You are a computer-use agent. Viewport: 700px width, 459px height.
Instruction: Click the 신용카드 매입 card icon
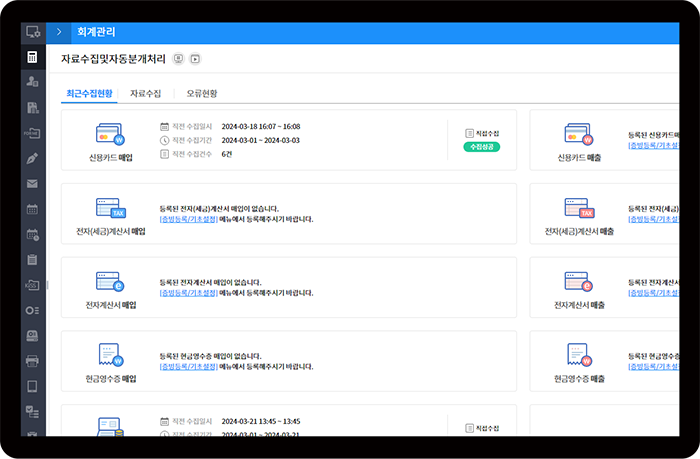(110, 134)
